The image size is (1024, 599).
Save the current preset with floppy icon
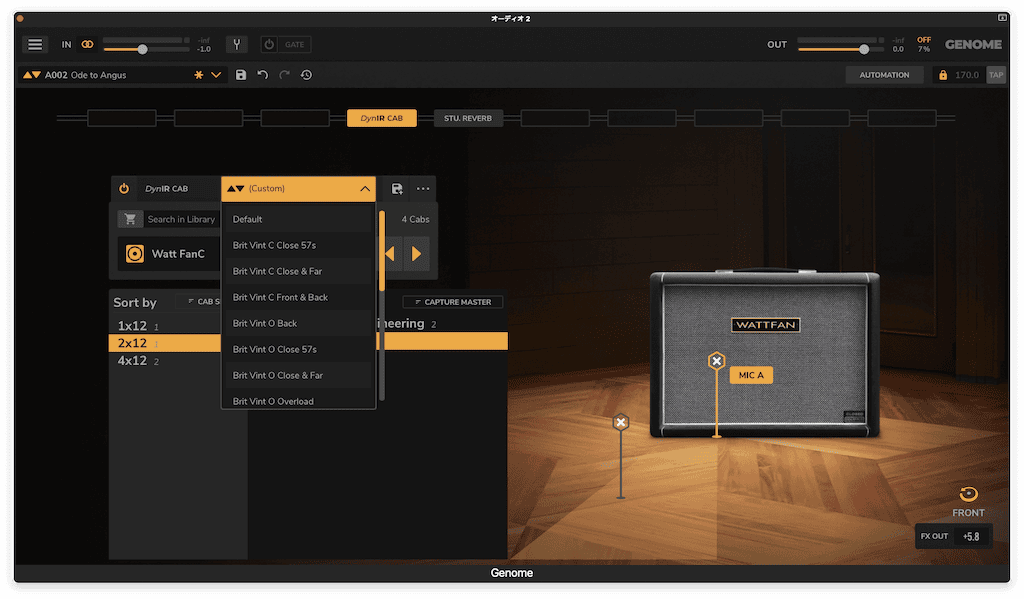point(241,75)
